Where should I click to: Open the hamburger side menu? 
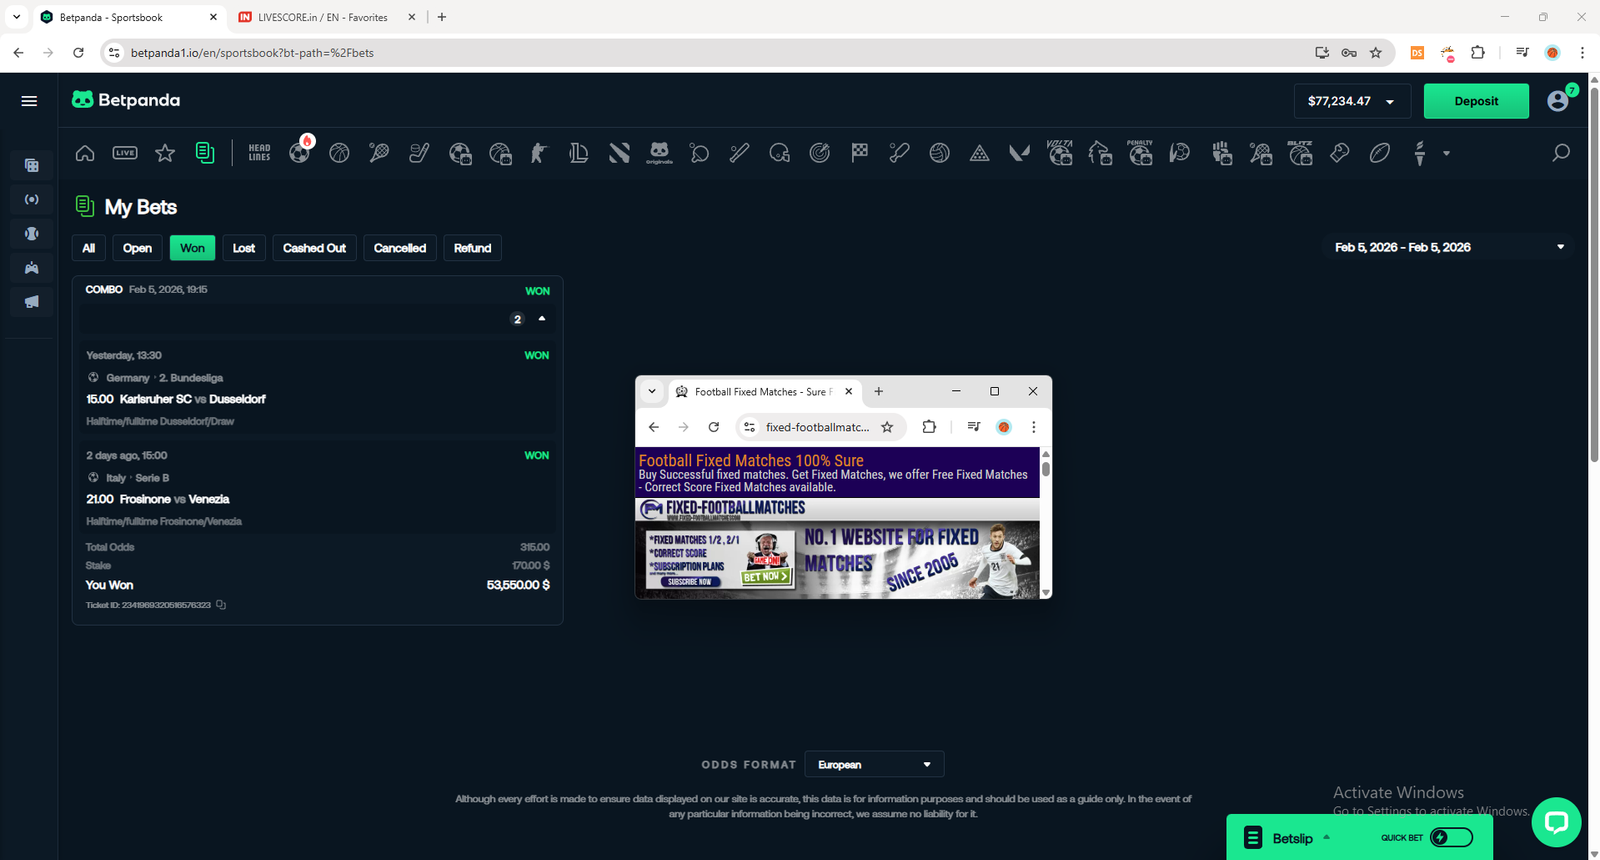click(29, 101)
